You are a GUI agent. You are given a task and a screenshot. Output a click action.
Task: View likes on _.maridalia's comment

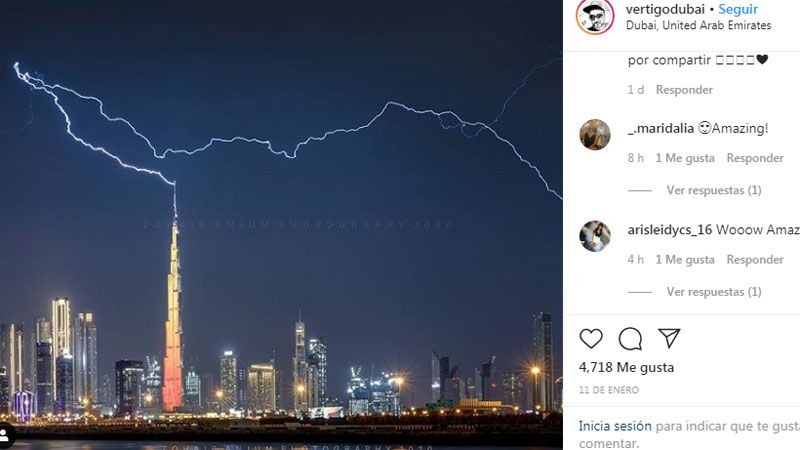685,158
